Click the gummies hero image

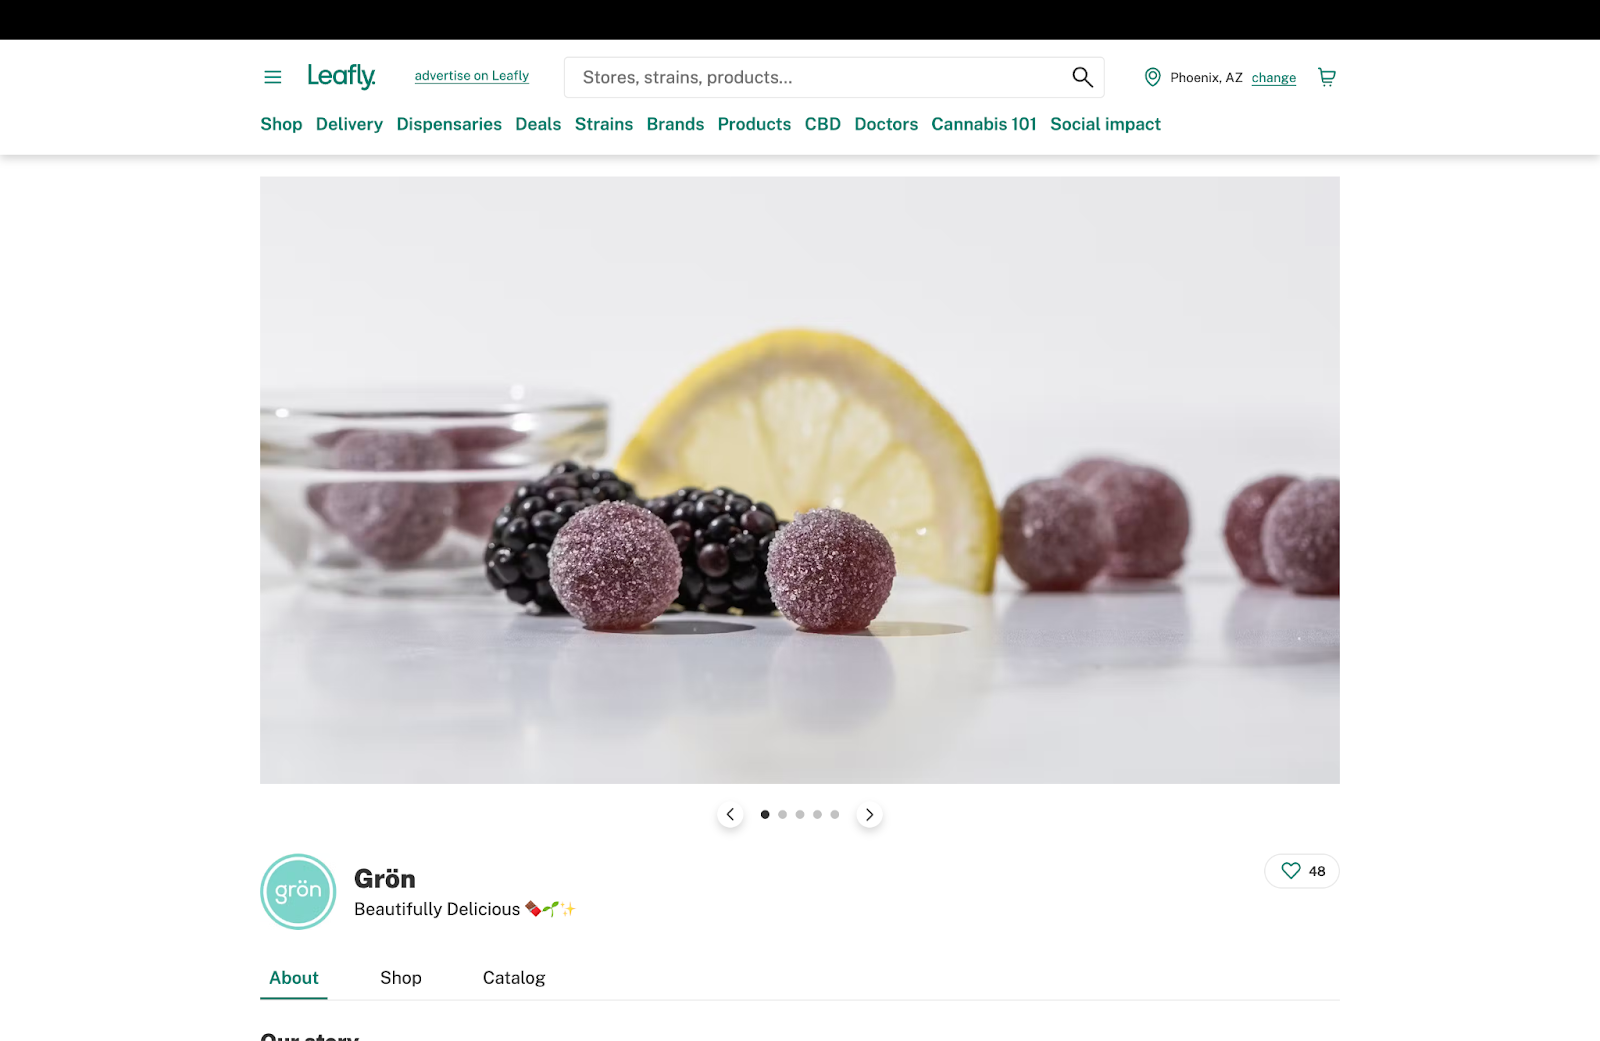[800, 480]
